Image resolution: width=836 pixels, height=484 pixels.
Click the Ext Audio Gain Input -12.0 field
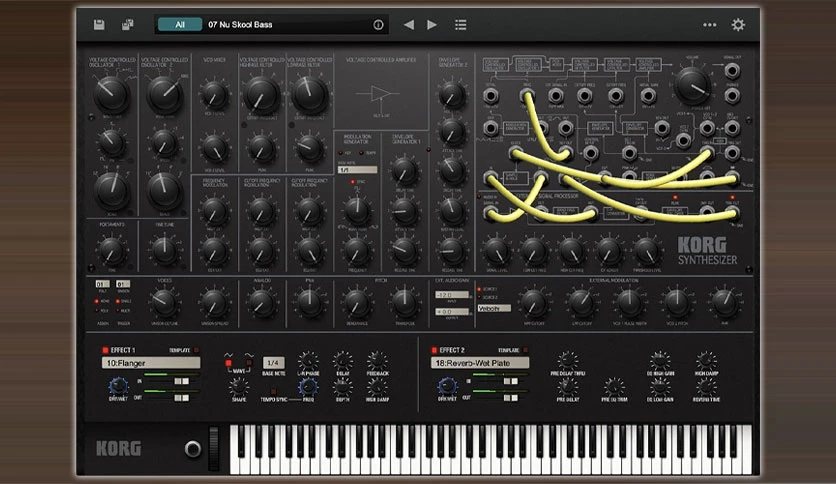[452, 294]
